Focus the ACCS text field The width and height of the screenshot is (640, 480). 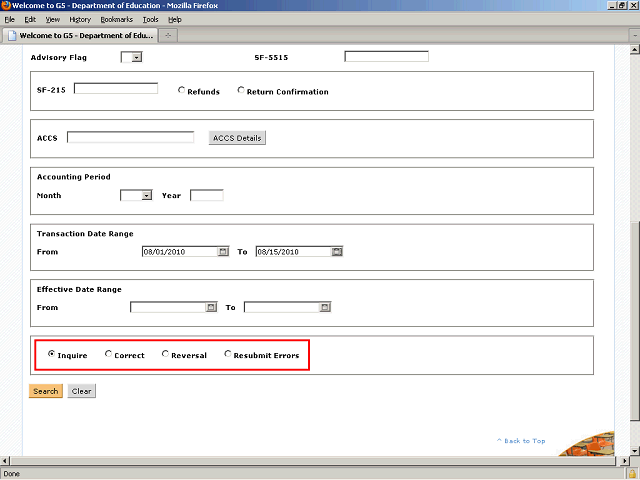tap(131, 137)
